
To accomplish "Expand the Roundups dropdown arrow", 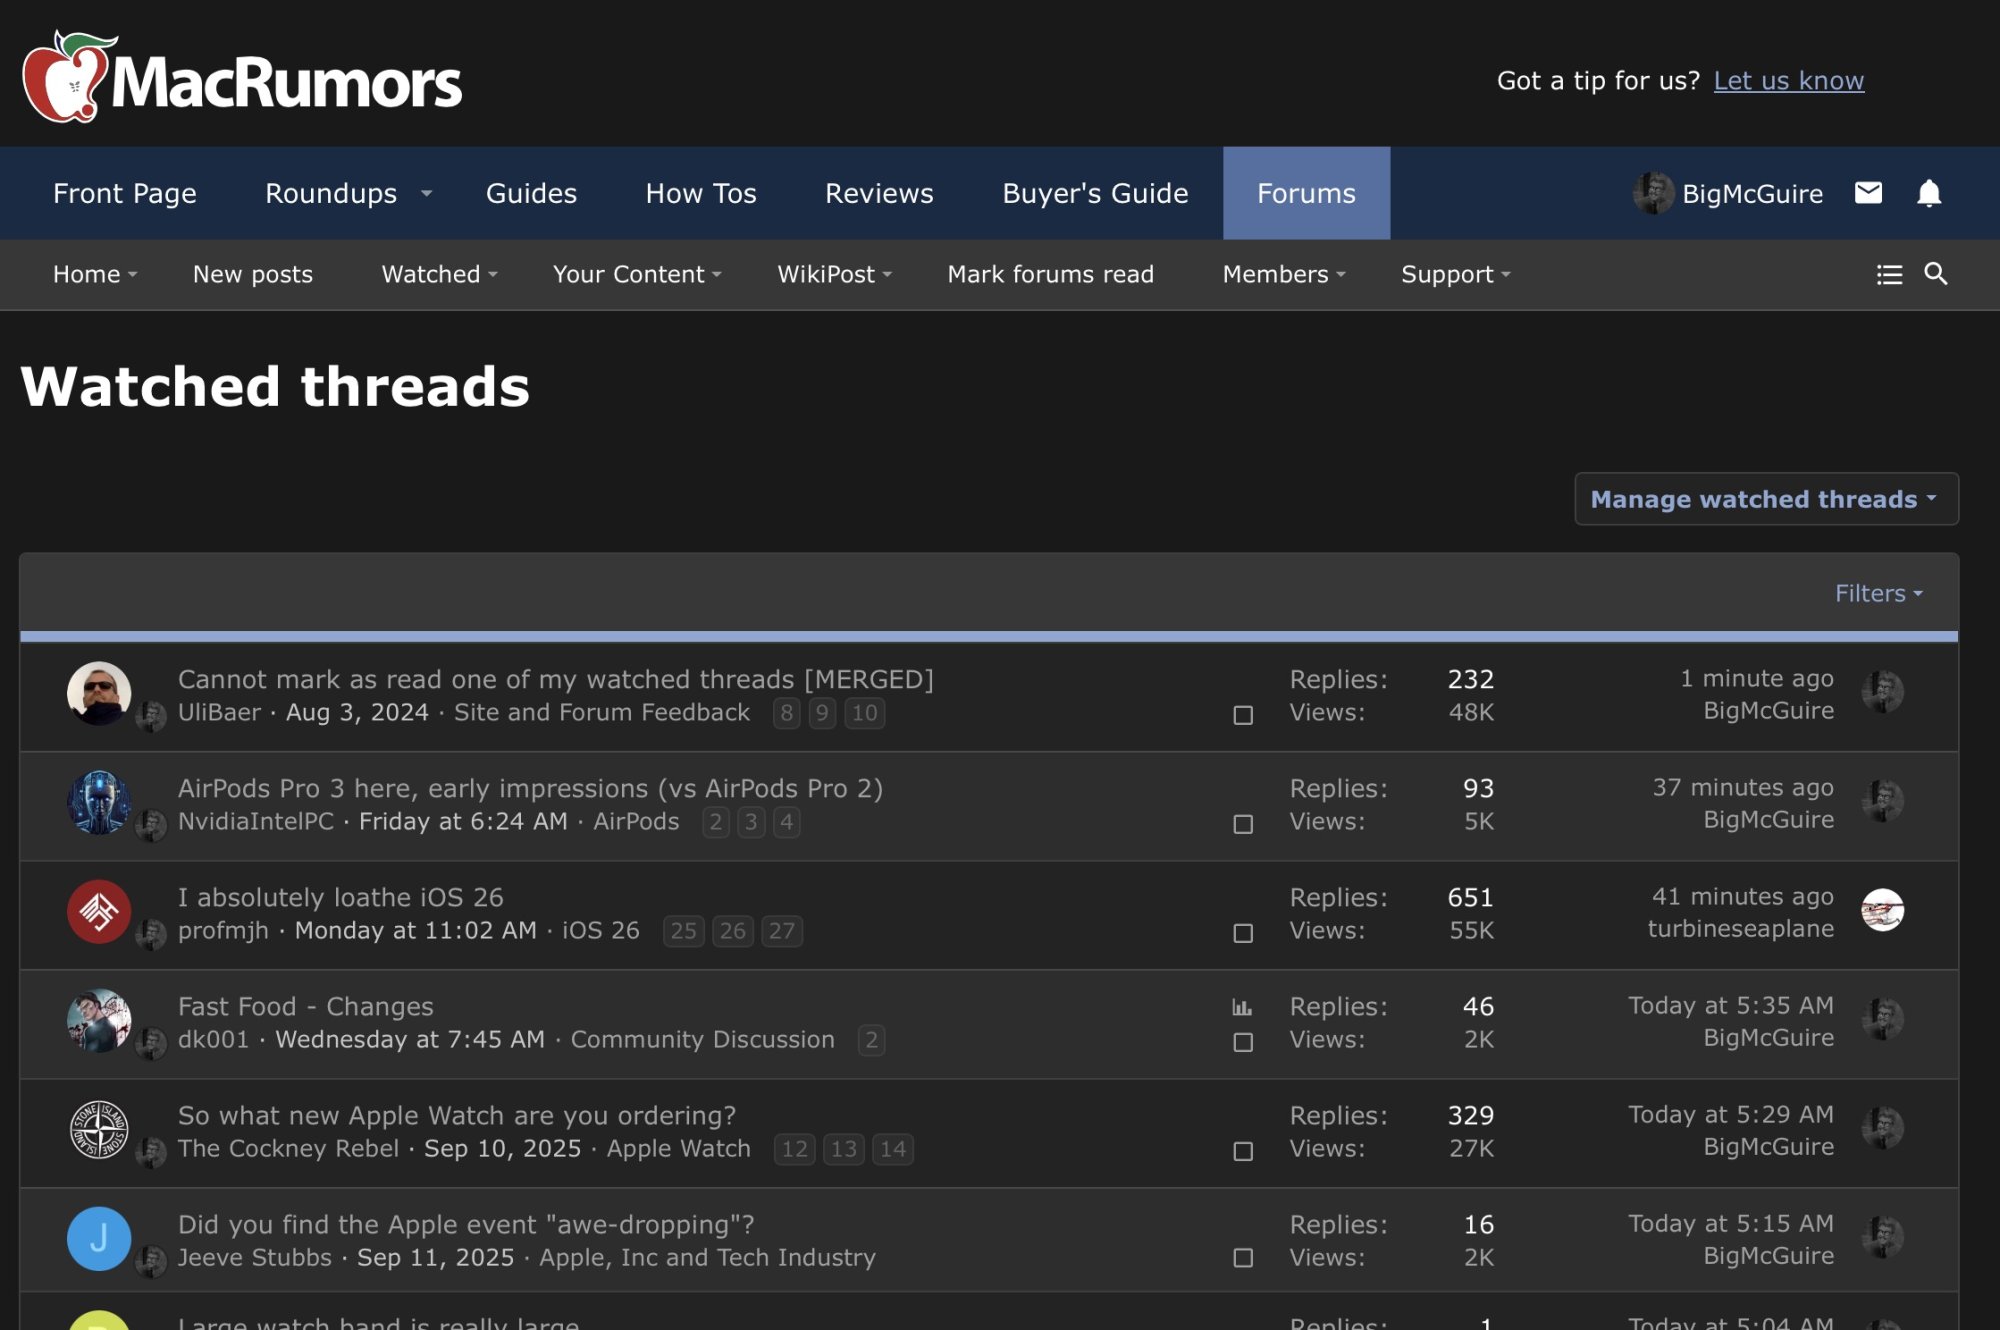I will [427, 193].
